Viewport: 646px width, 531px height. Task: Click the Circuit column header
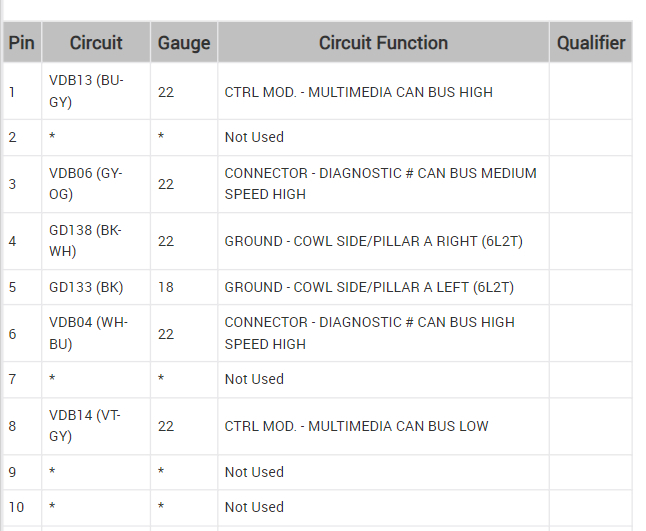pos(96,43)
